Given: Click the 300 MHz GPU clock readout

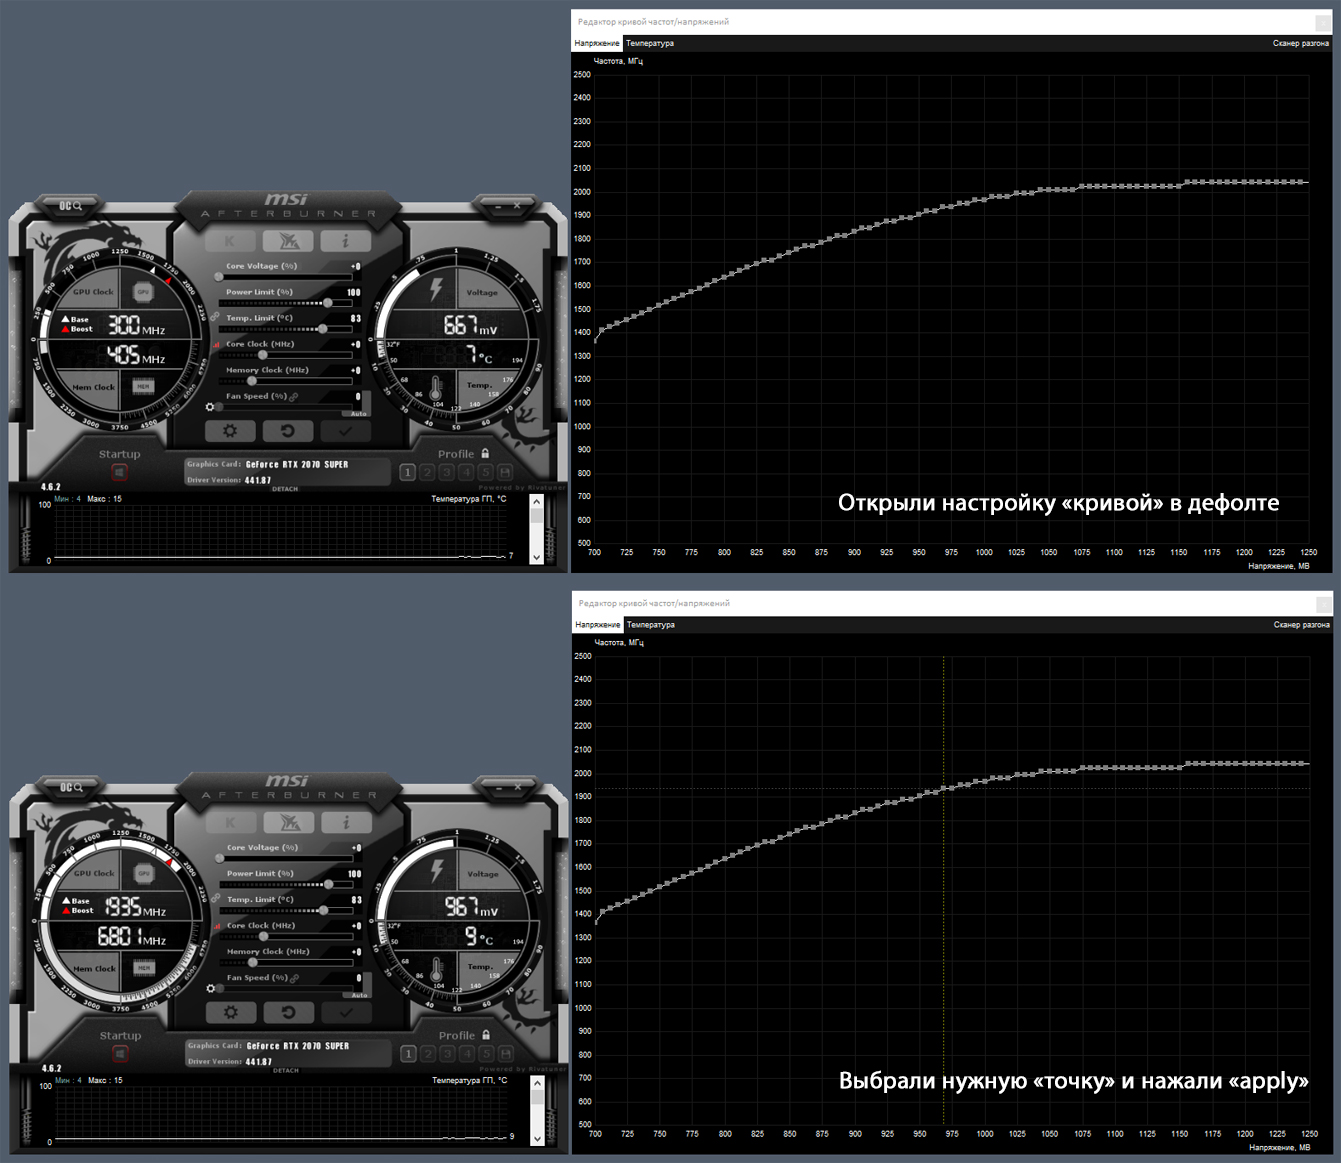Looking at the screenshot, I should pos(136,326).
